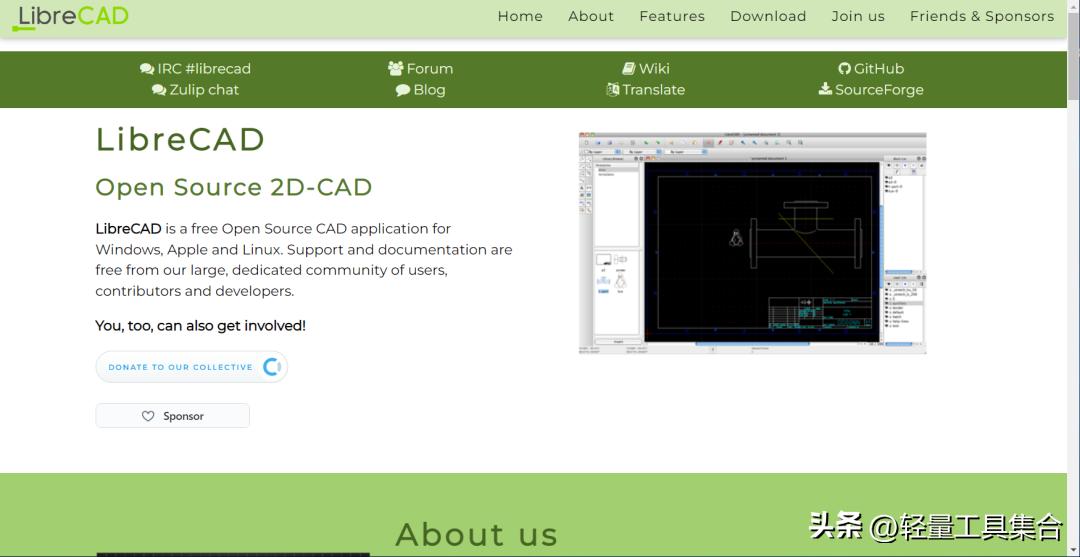The image size is (1080, 557).
Task: Click the GitHub octocat icon
Action: pyautogui.click(x=844, y=69)
